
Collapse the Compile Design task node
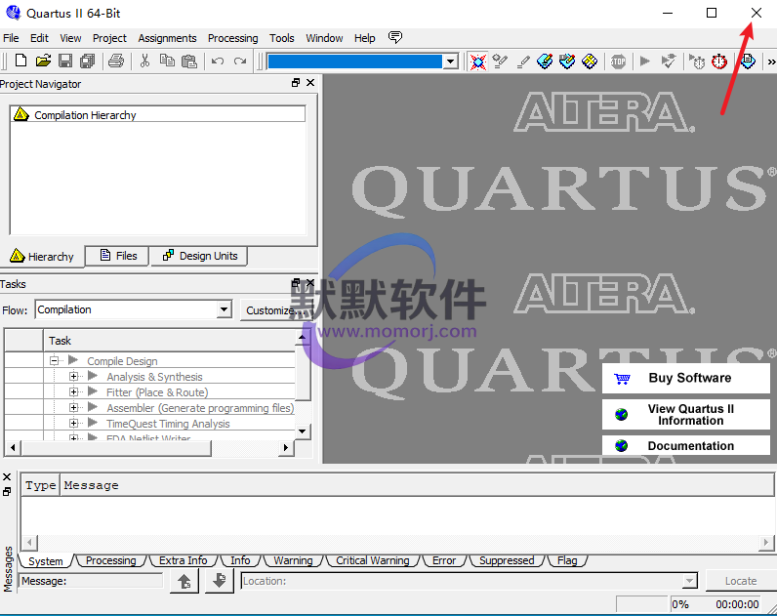tap(54, 361)
